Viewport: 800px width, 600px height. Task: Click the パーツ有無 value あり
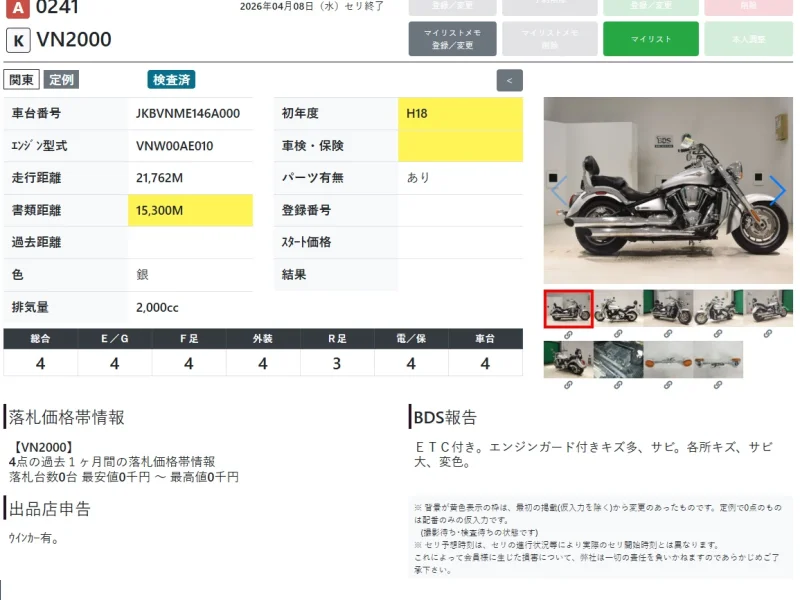(x=418, y=178)
